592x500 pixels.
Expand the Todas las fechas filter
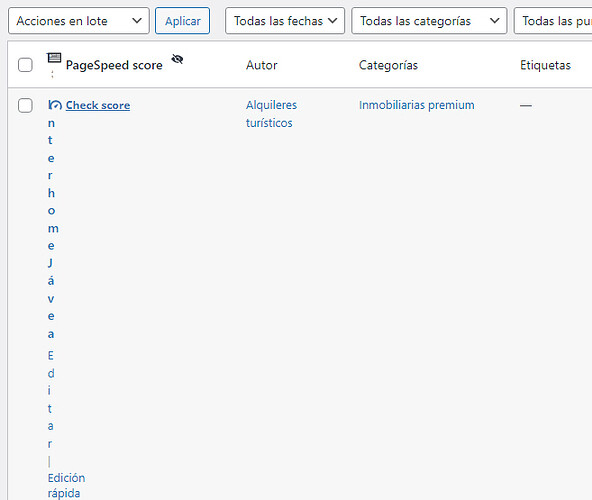(285, 21)
